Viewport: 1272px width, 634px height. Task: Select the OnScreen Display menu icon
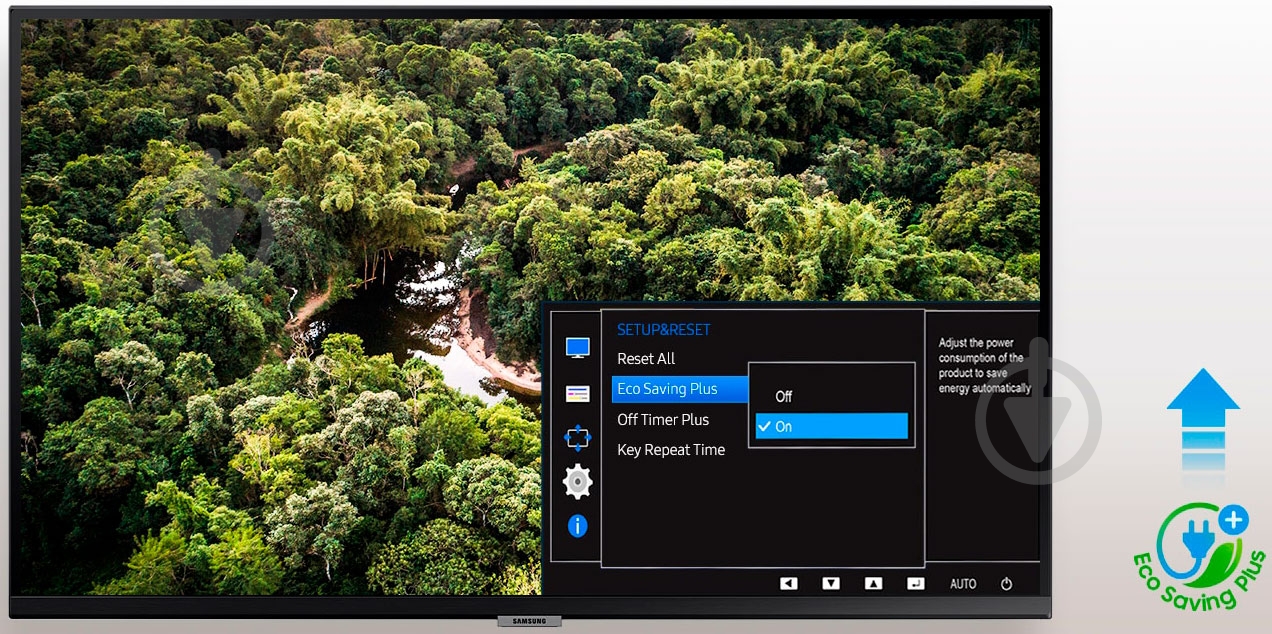(577, 394)
